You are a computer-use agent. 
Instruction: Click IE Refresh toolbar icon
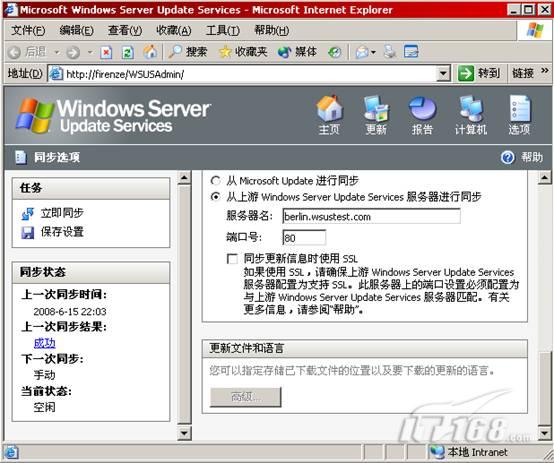tap(128, 53)
